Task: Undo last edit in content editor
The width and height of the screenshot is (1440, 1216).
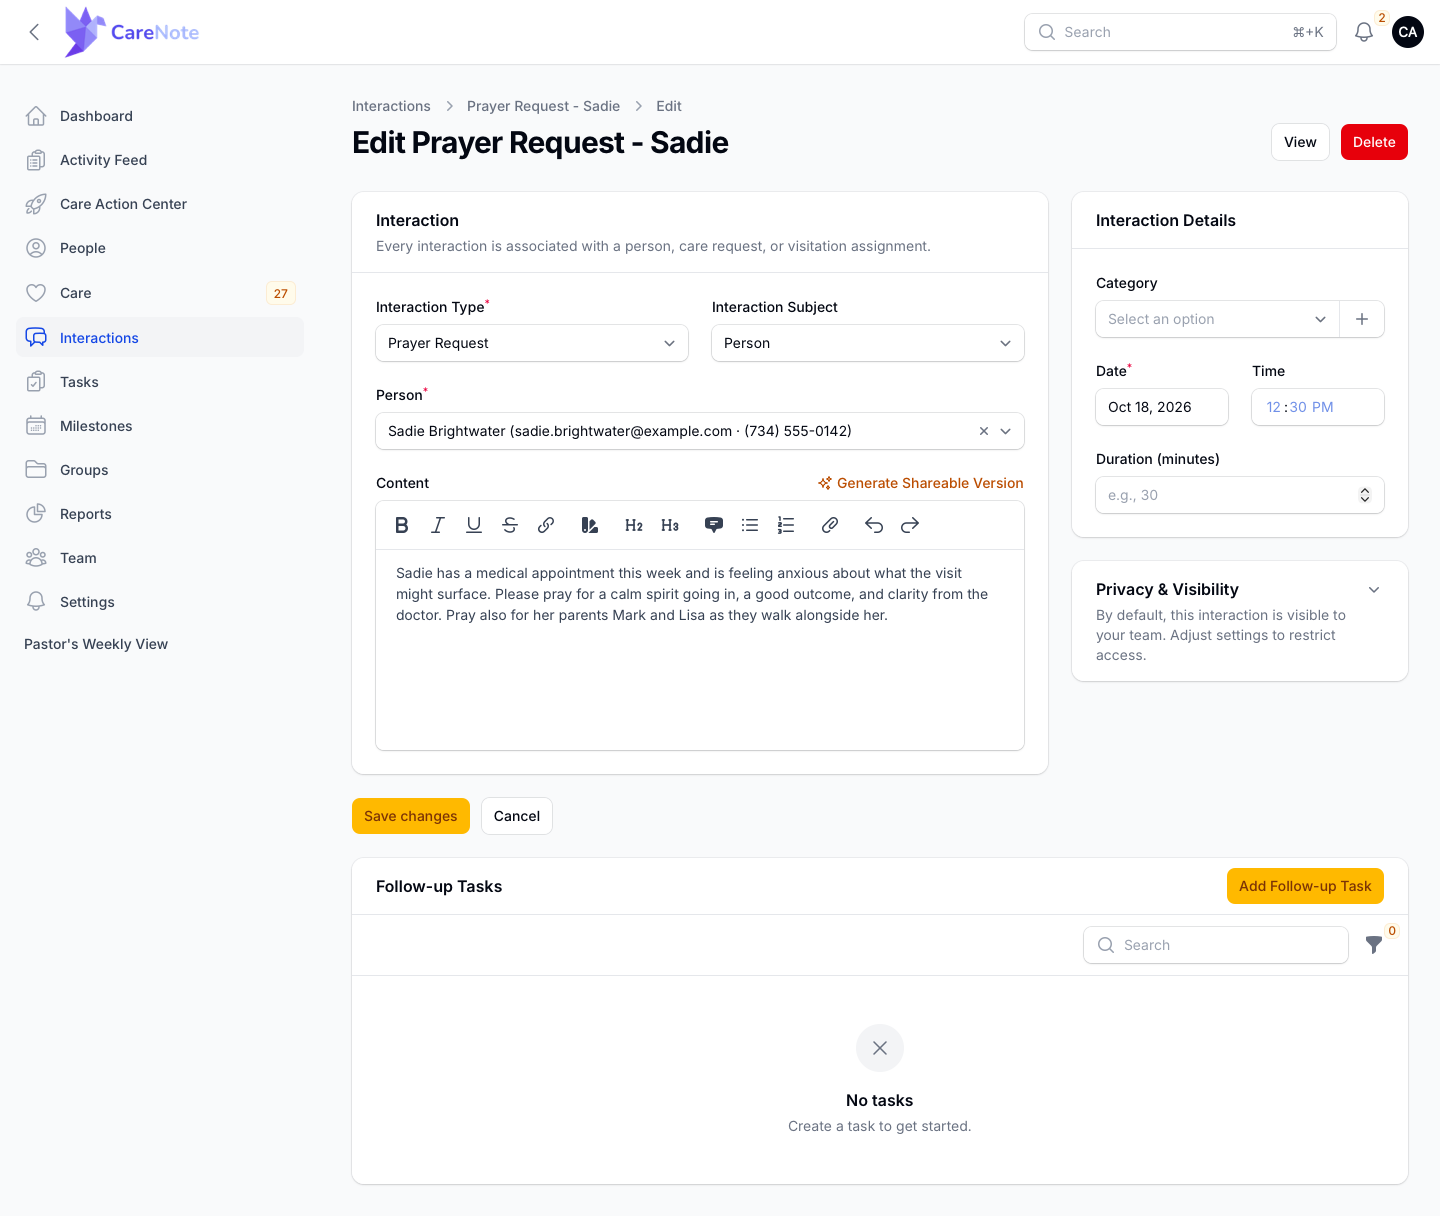Action: point(874,525)
